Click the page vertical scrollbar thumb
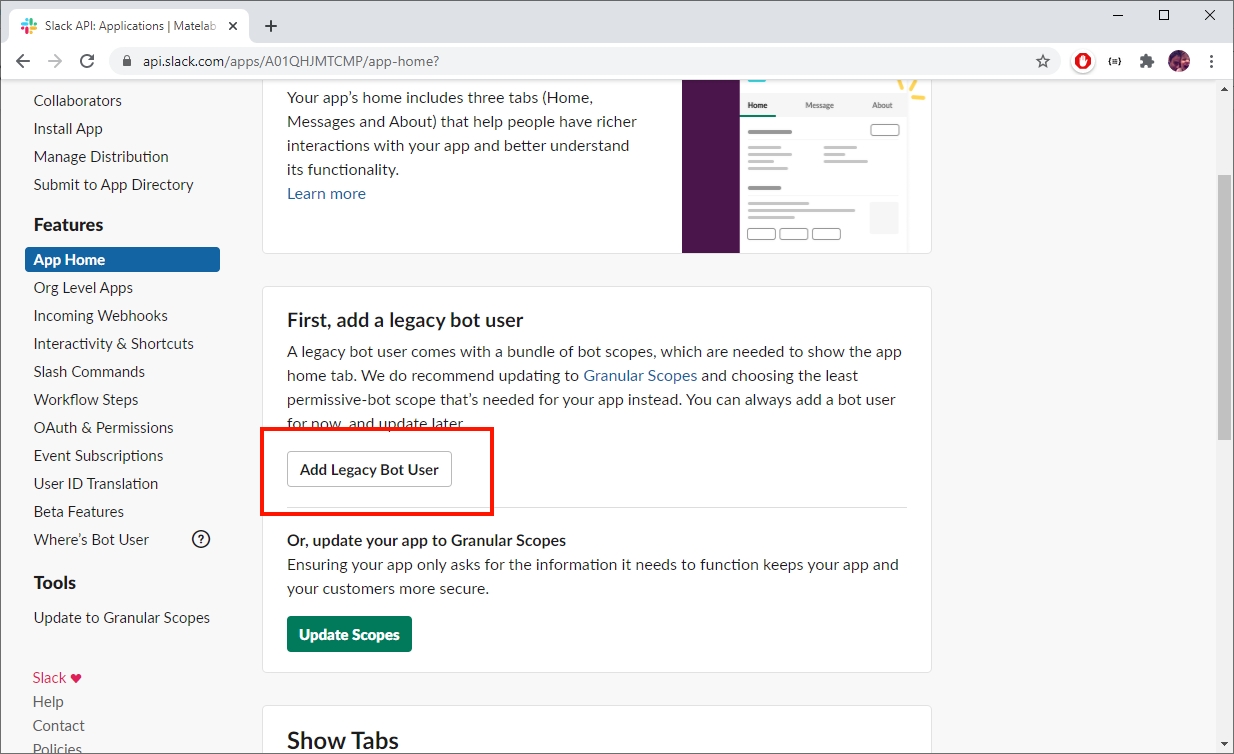 pos(1224,305)
